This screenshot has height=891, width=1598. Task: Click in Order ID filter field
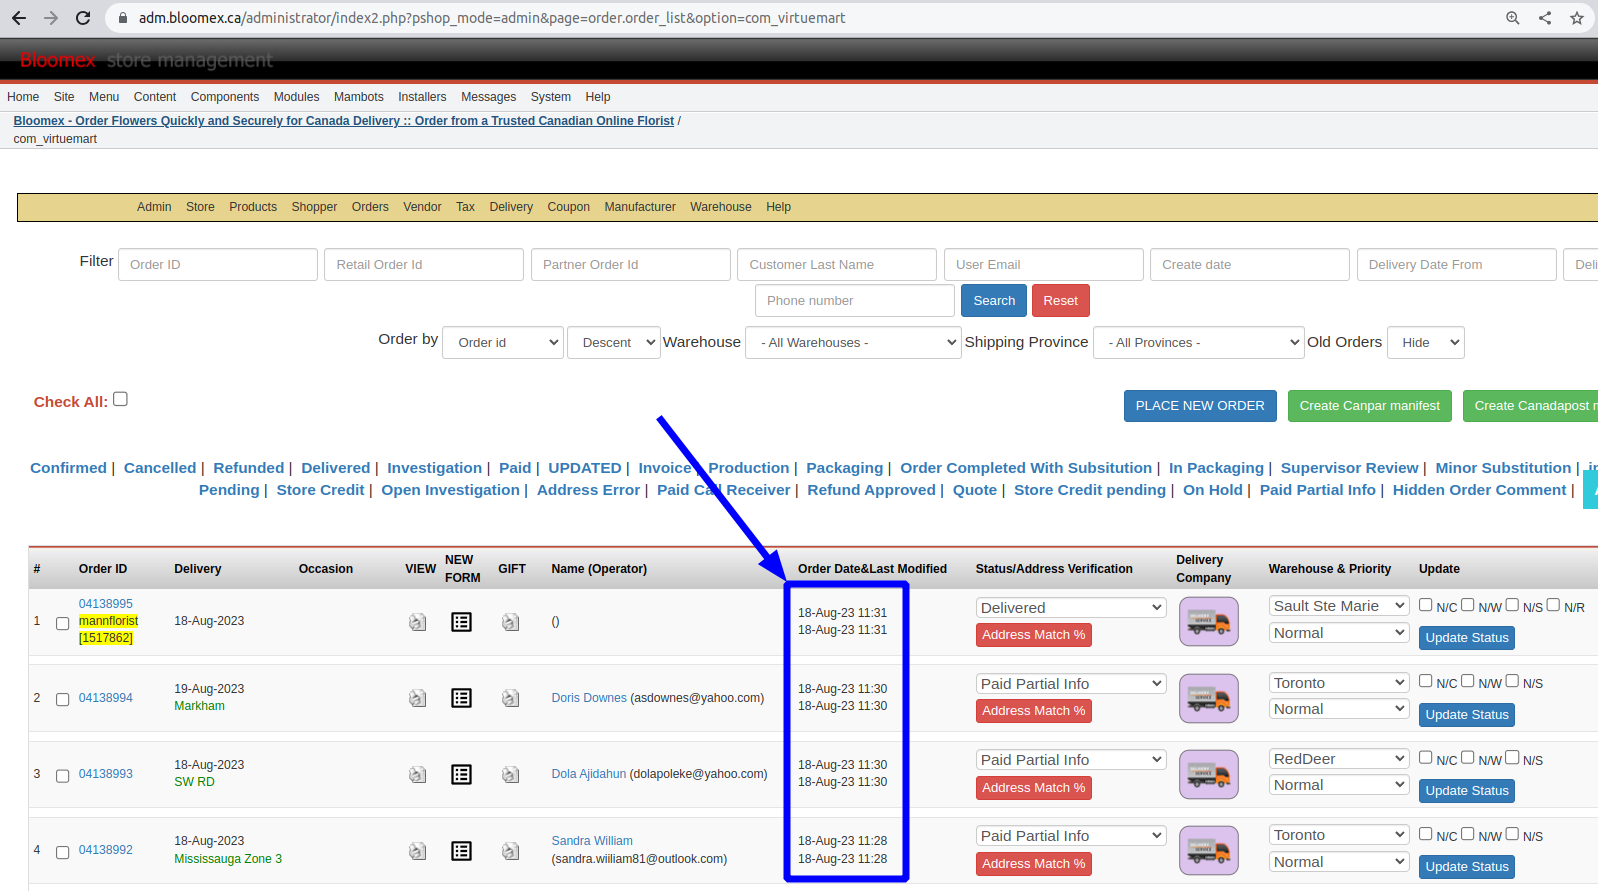[218, 265]
